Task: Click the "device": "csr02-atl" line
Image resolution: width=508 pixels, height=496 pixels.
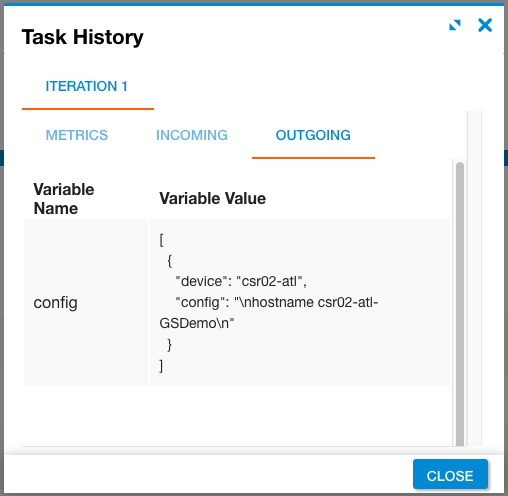Action: tap(241, 281)
